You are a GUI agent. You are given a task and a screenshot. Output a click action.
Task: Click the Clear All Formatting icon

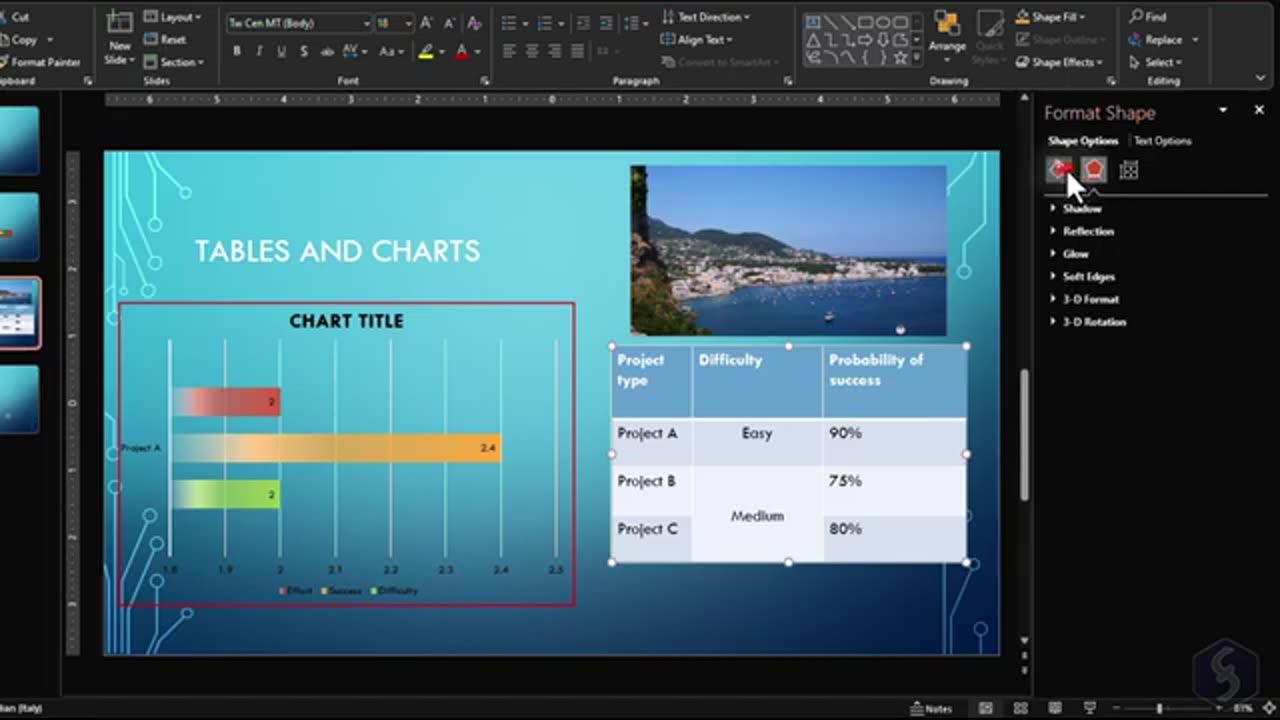point(474,22)
